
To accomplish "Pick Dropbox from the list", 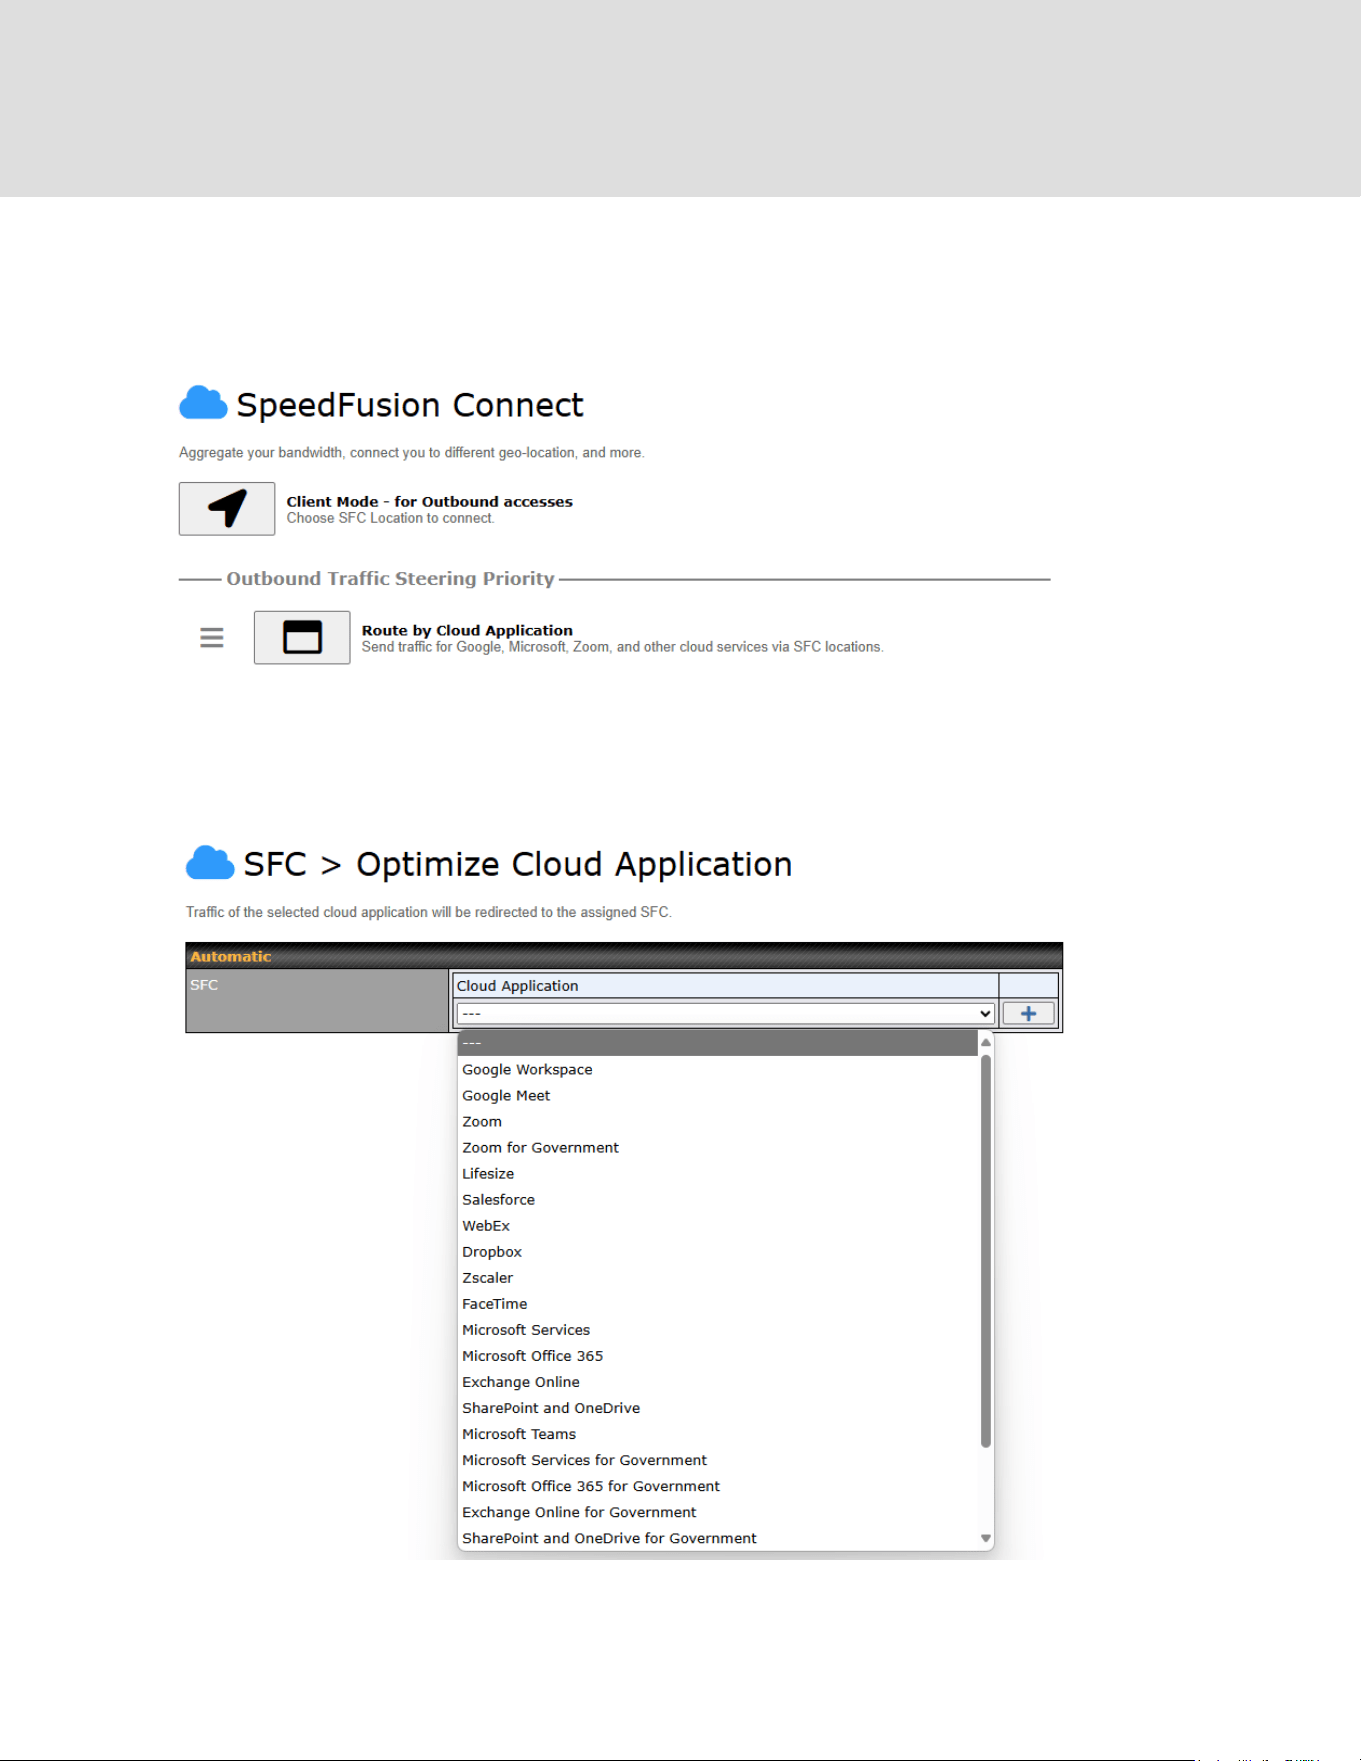I will pos(717,1251).
